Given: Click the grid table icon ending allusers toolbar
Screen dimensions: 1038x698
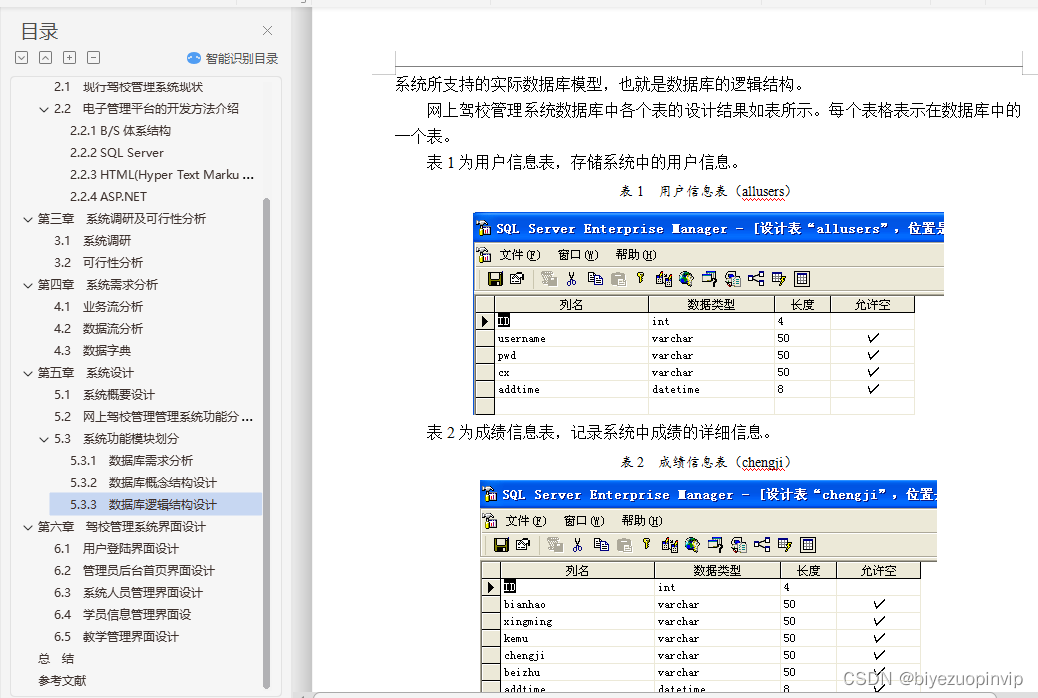Looking at the screenshot, I should [802, 279].
